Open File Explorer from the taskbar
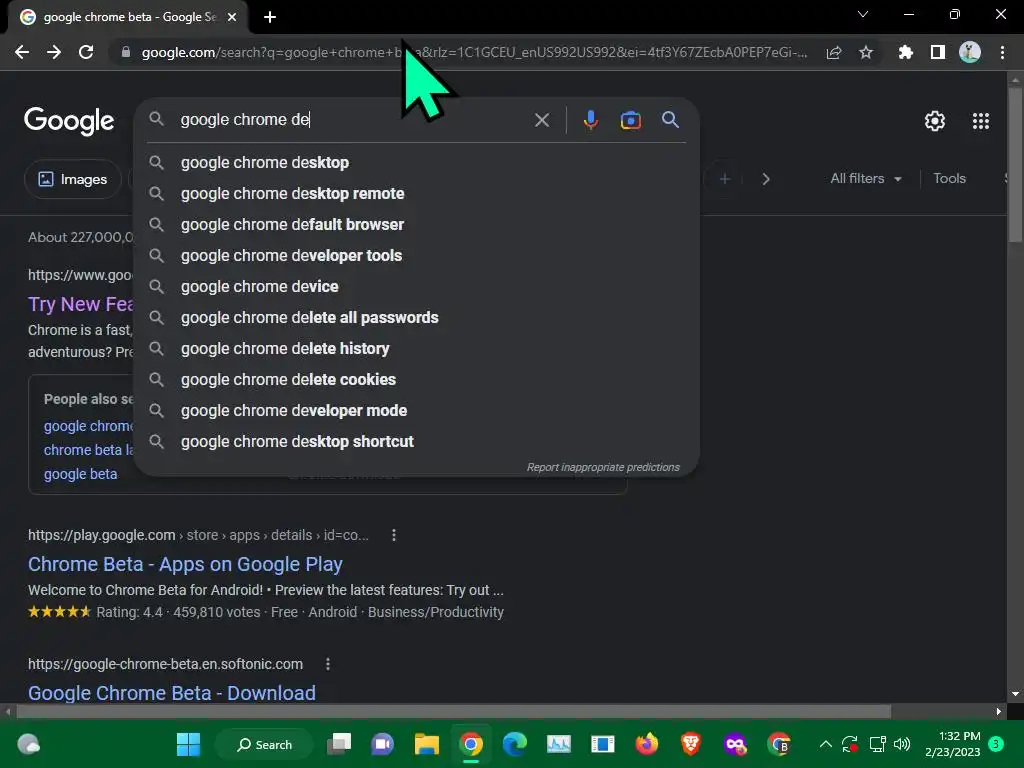 426,744
